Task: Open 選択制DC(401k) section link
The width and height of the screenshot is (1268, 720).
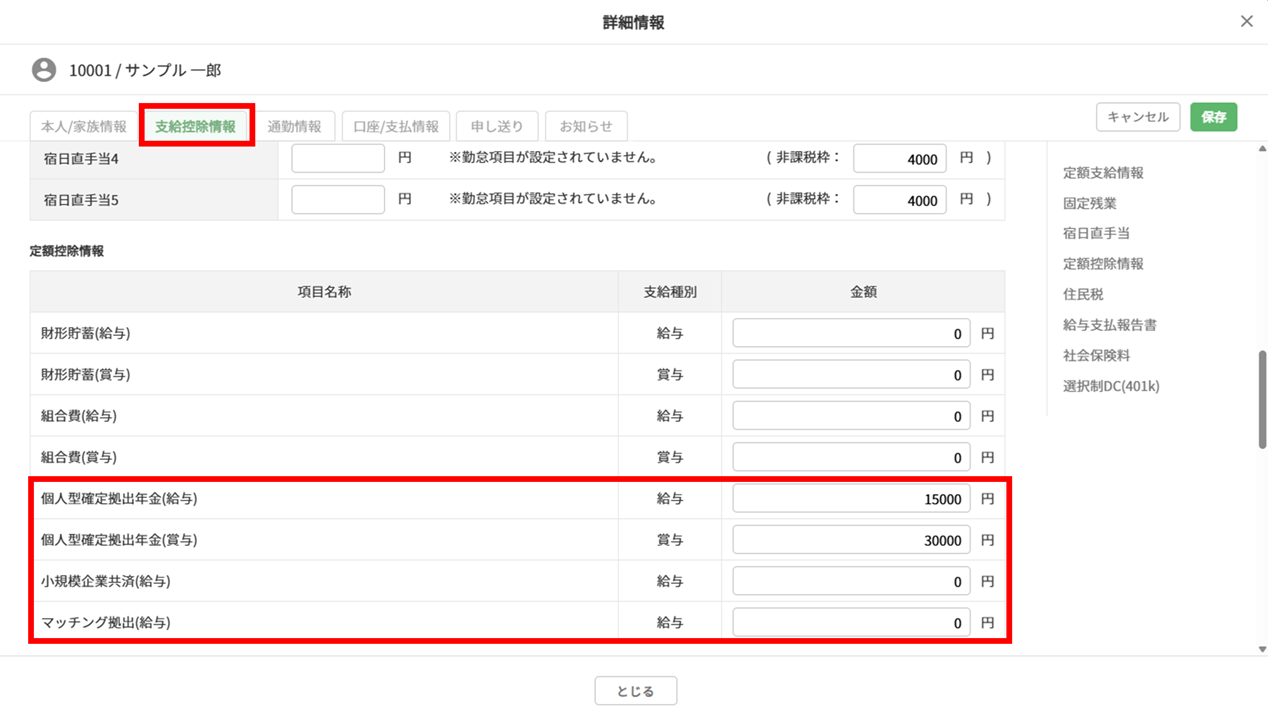Action: [x=1110, y=386]
